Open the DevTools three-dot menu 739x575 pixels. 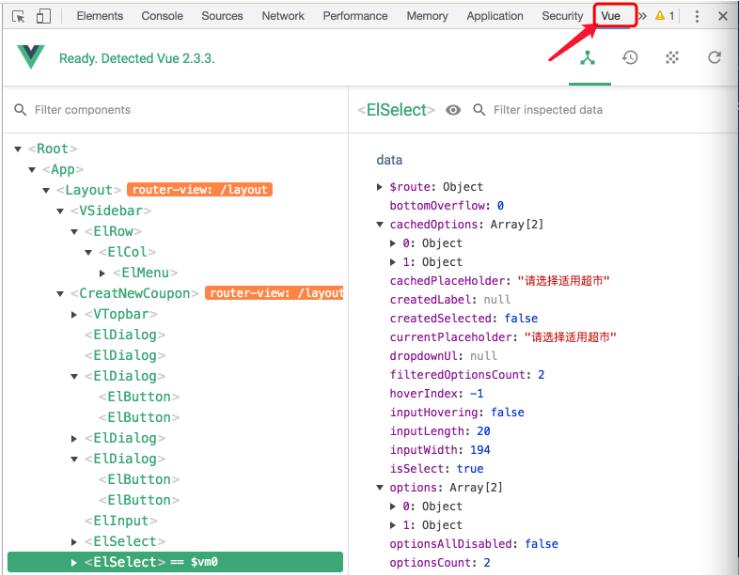pos(697,16)
